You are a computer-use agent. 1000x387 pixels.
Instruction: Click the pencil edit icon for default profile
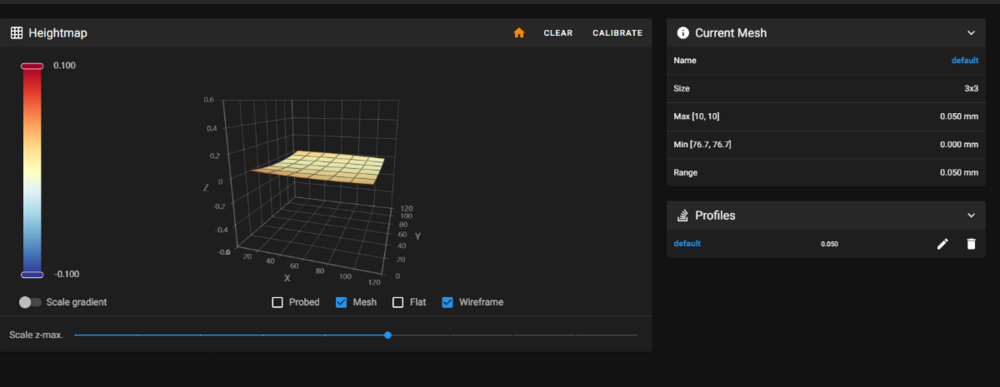[943, 244]
